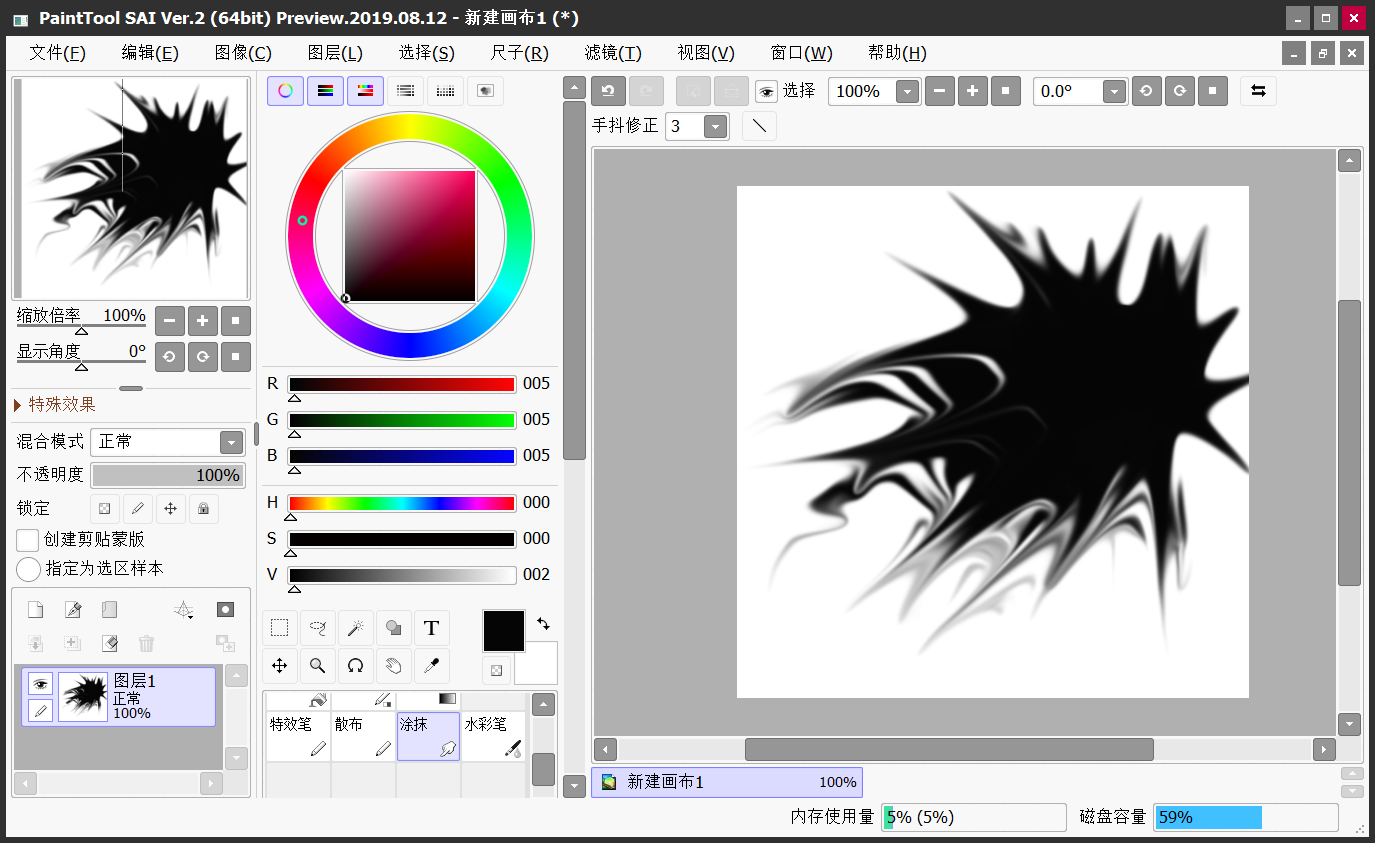This screenshot has height=843, width=1375.
Task: Open the 编辑(E) menu
Action: [150, 53]
